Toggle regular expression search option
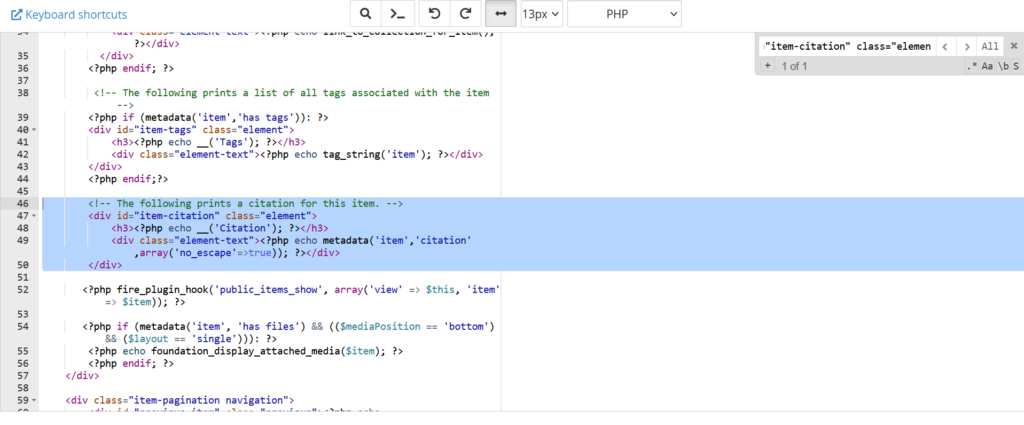Viewport: 1024px width, 425px height. tap(972, 66)
